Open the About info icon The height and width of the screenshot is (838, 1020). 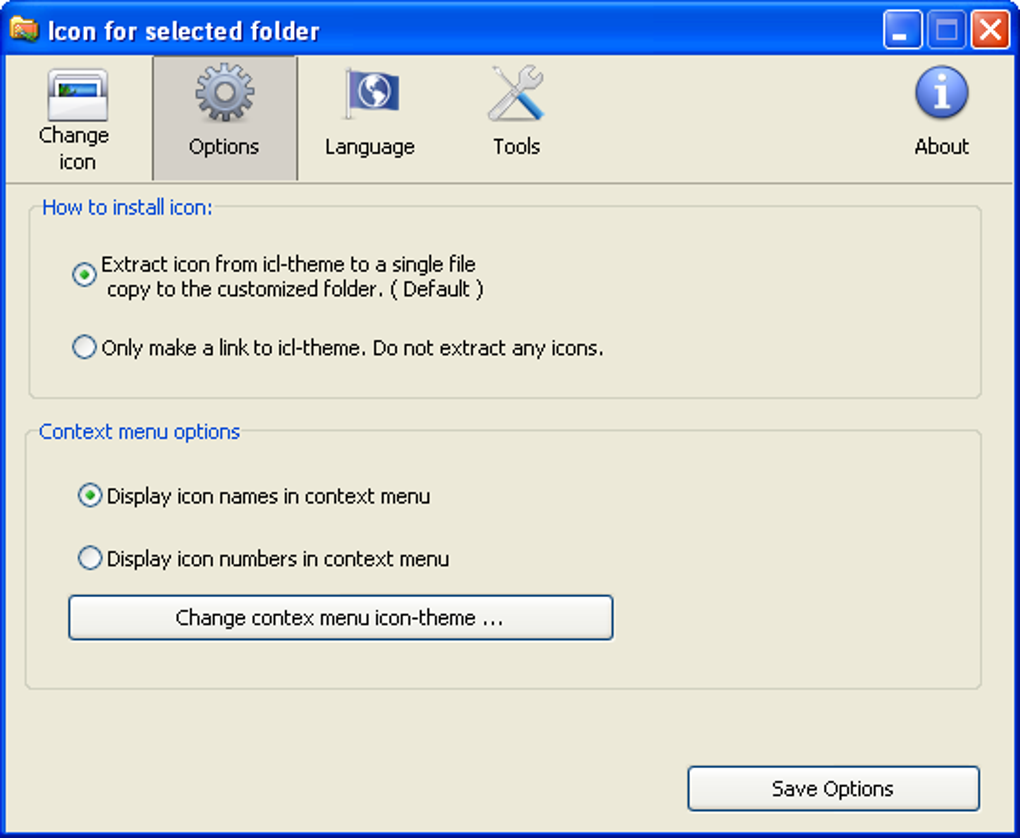tap(941, 92)
